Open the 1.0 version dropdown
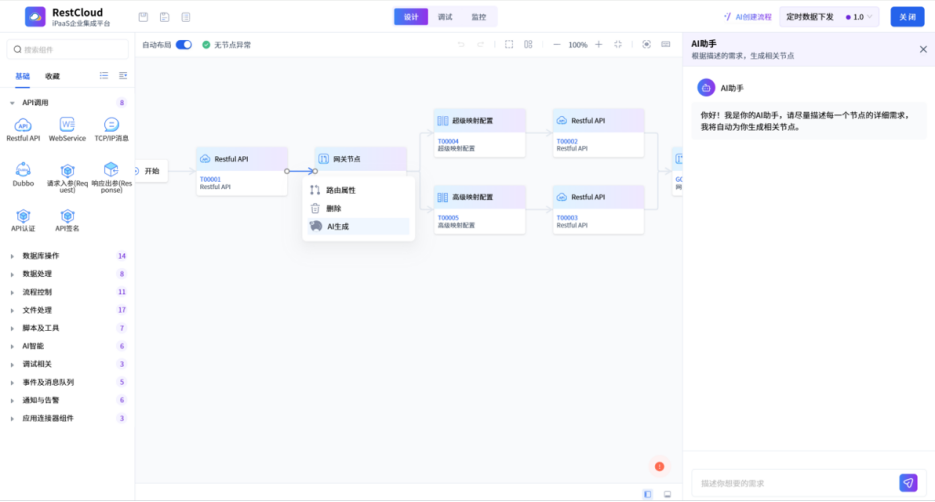Image resolution: width=935 pixels, height=502 pixels. [x=861, y=17]
